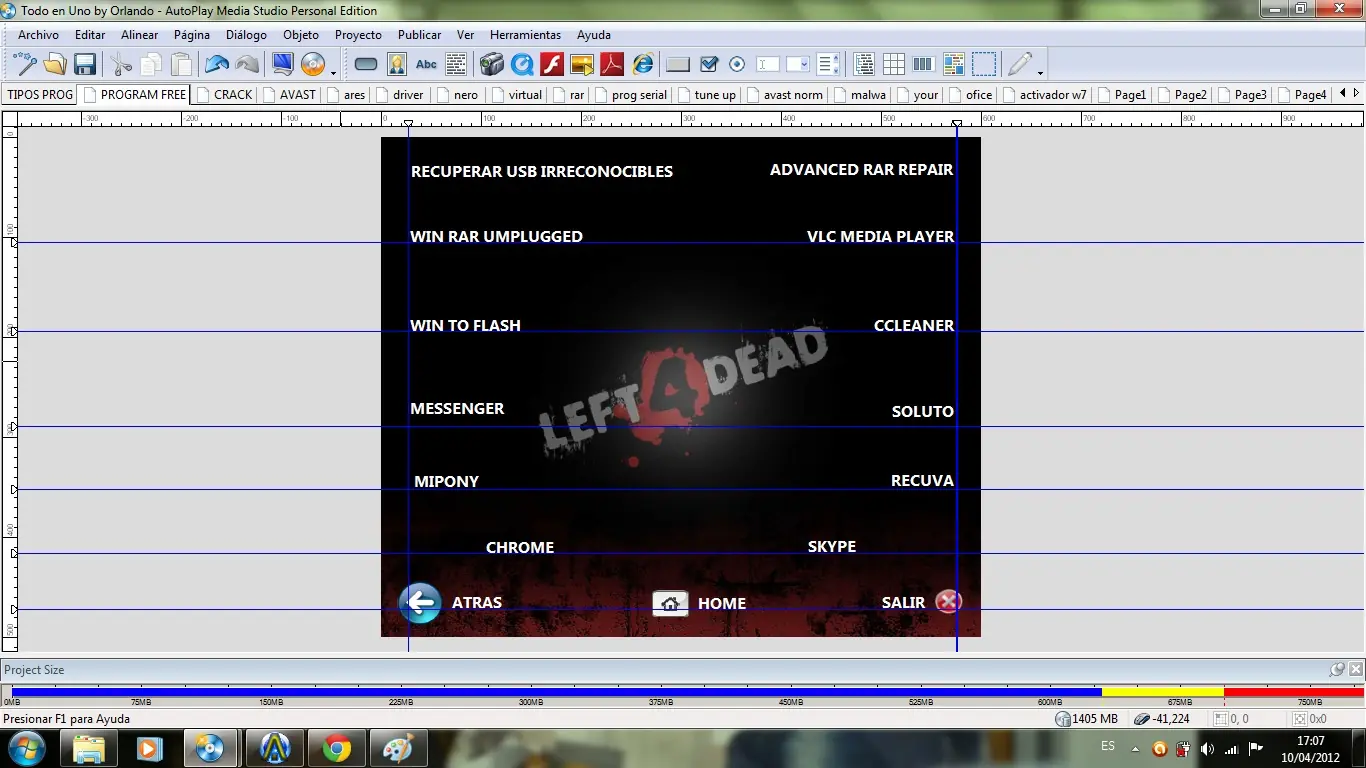Select the CHROME label on page
The height and width of the screenshot is (768, 1366).
coord(520,548)
